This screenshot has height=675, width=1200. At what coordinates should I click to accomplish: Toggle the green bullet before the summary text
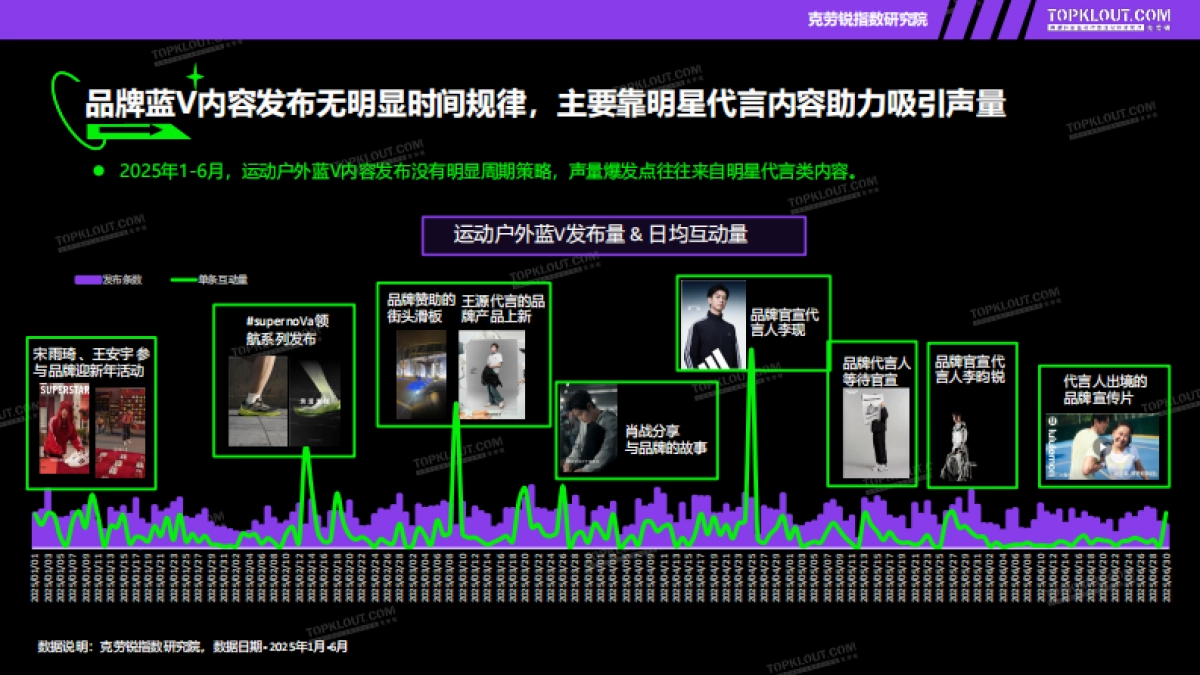(x=98, y=171)
